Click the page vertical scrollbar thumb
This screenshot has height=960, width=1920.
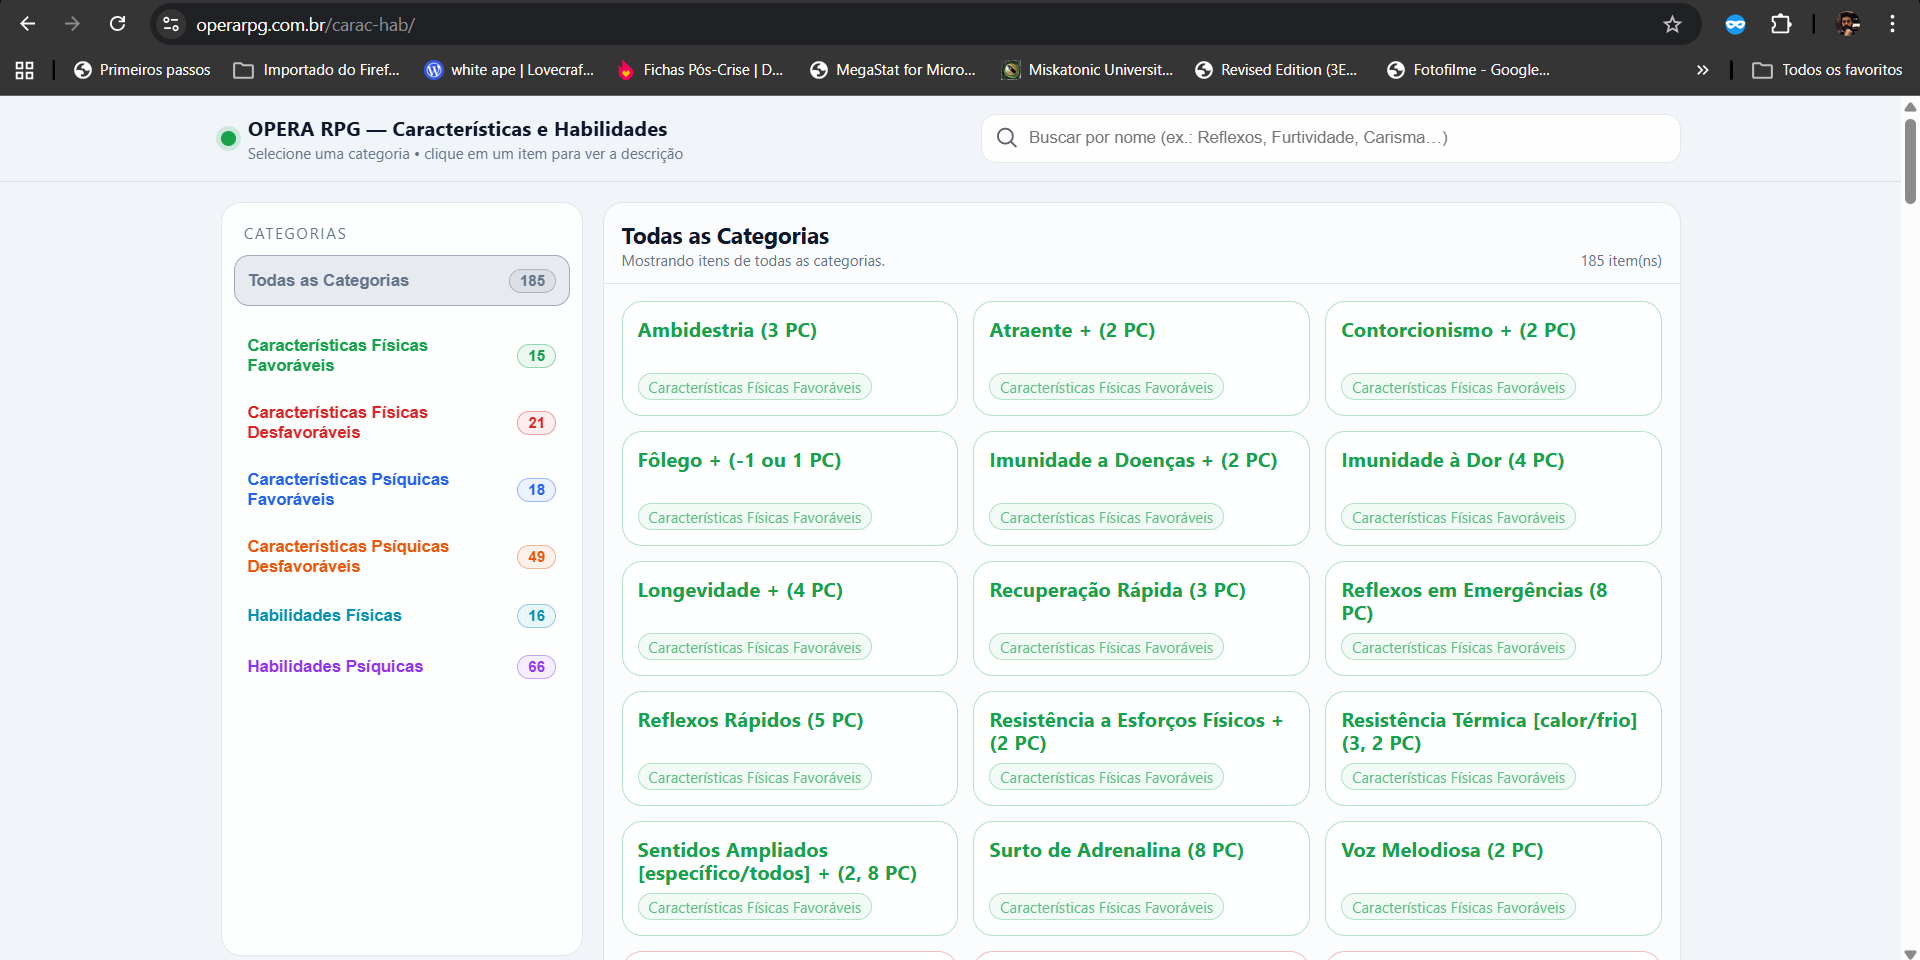pos(1910,160)
